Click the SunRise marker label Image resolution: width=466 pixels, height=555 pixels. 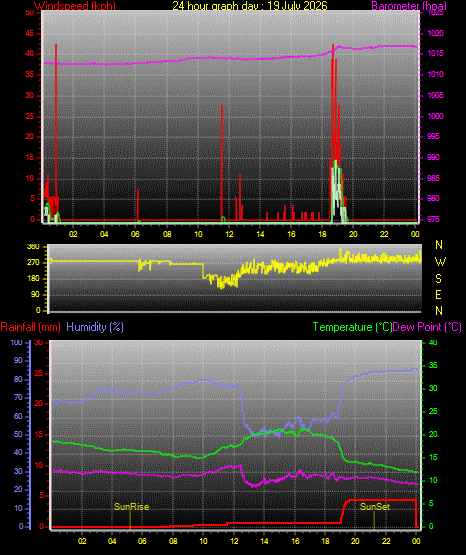pyautogui.click(x=131, y=507)
